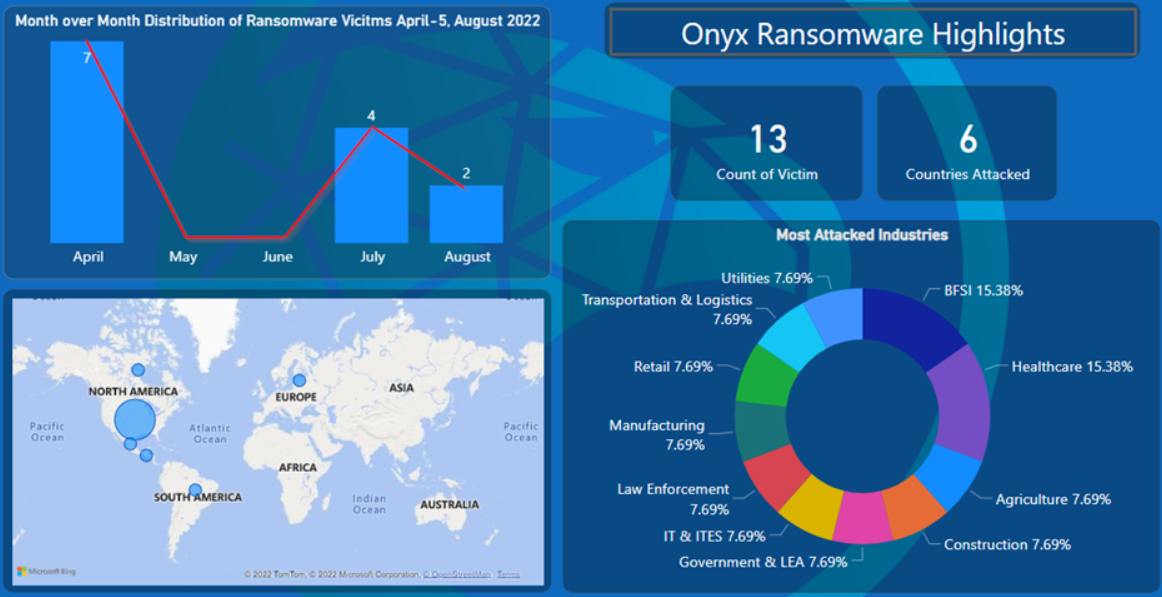Click the Construction 7.69% label
This screenshot has height=597, width=1162.
[1007, 544]
